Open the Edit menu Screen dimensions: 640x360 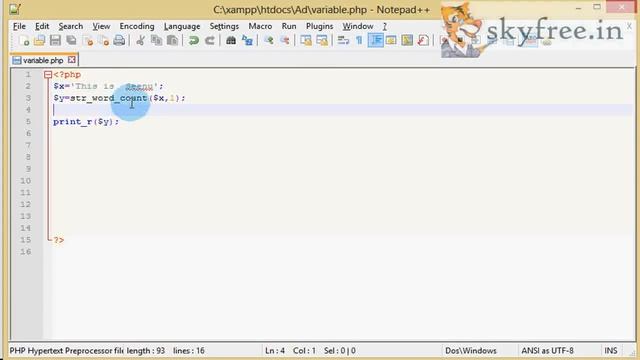click(42, 26)
